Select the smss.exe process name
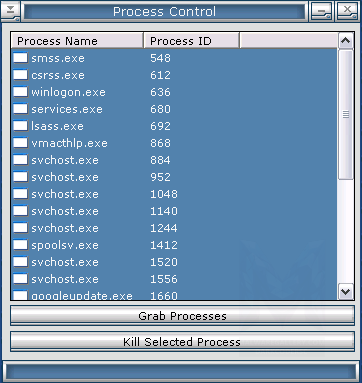Image resolution: width=362 pixels, height=383 pixels. coord(58,58)
